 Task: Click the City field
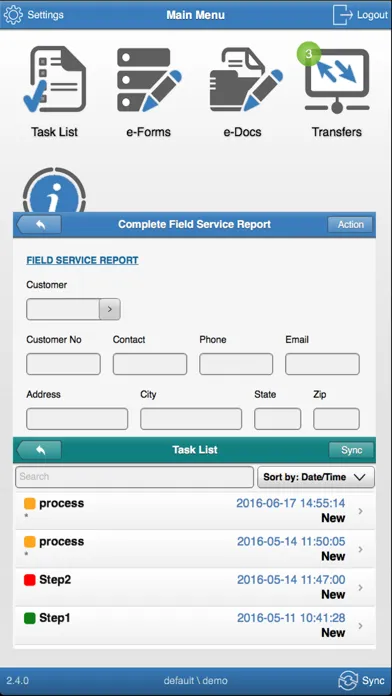(x=191, y=419)
